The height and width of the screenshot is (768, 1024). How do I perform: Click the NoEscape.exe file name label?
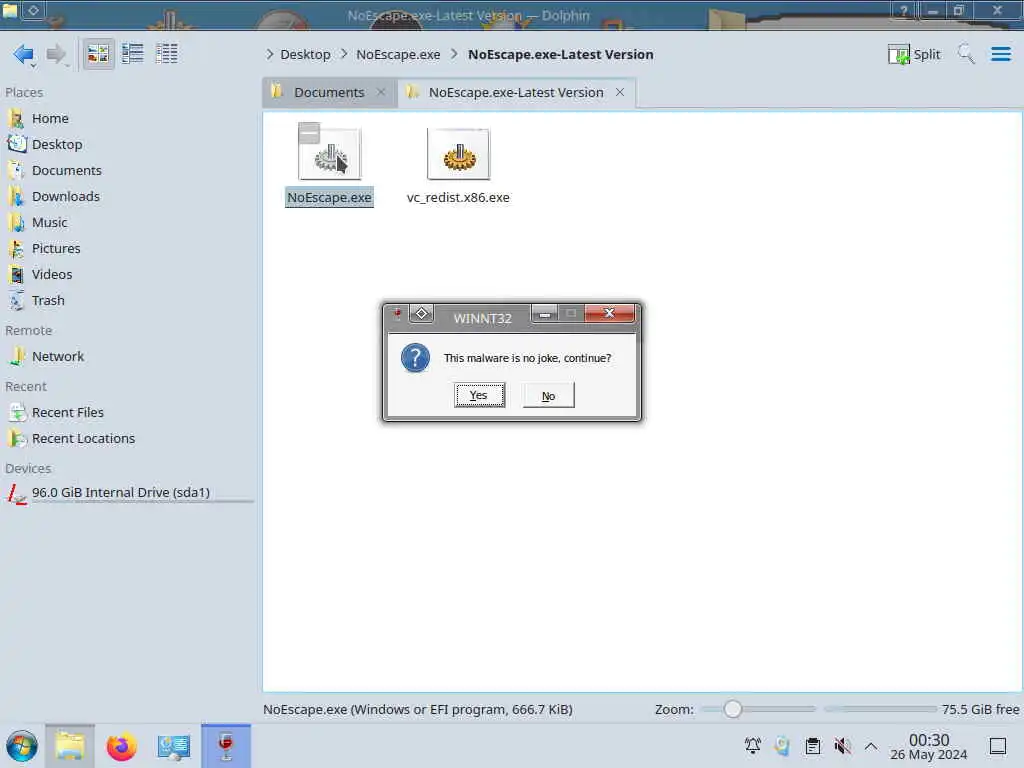click(x=329, y=198)
